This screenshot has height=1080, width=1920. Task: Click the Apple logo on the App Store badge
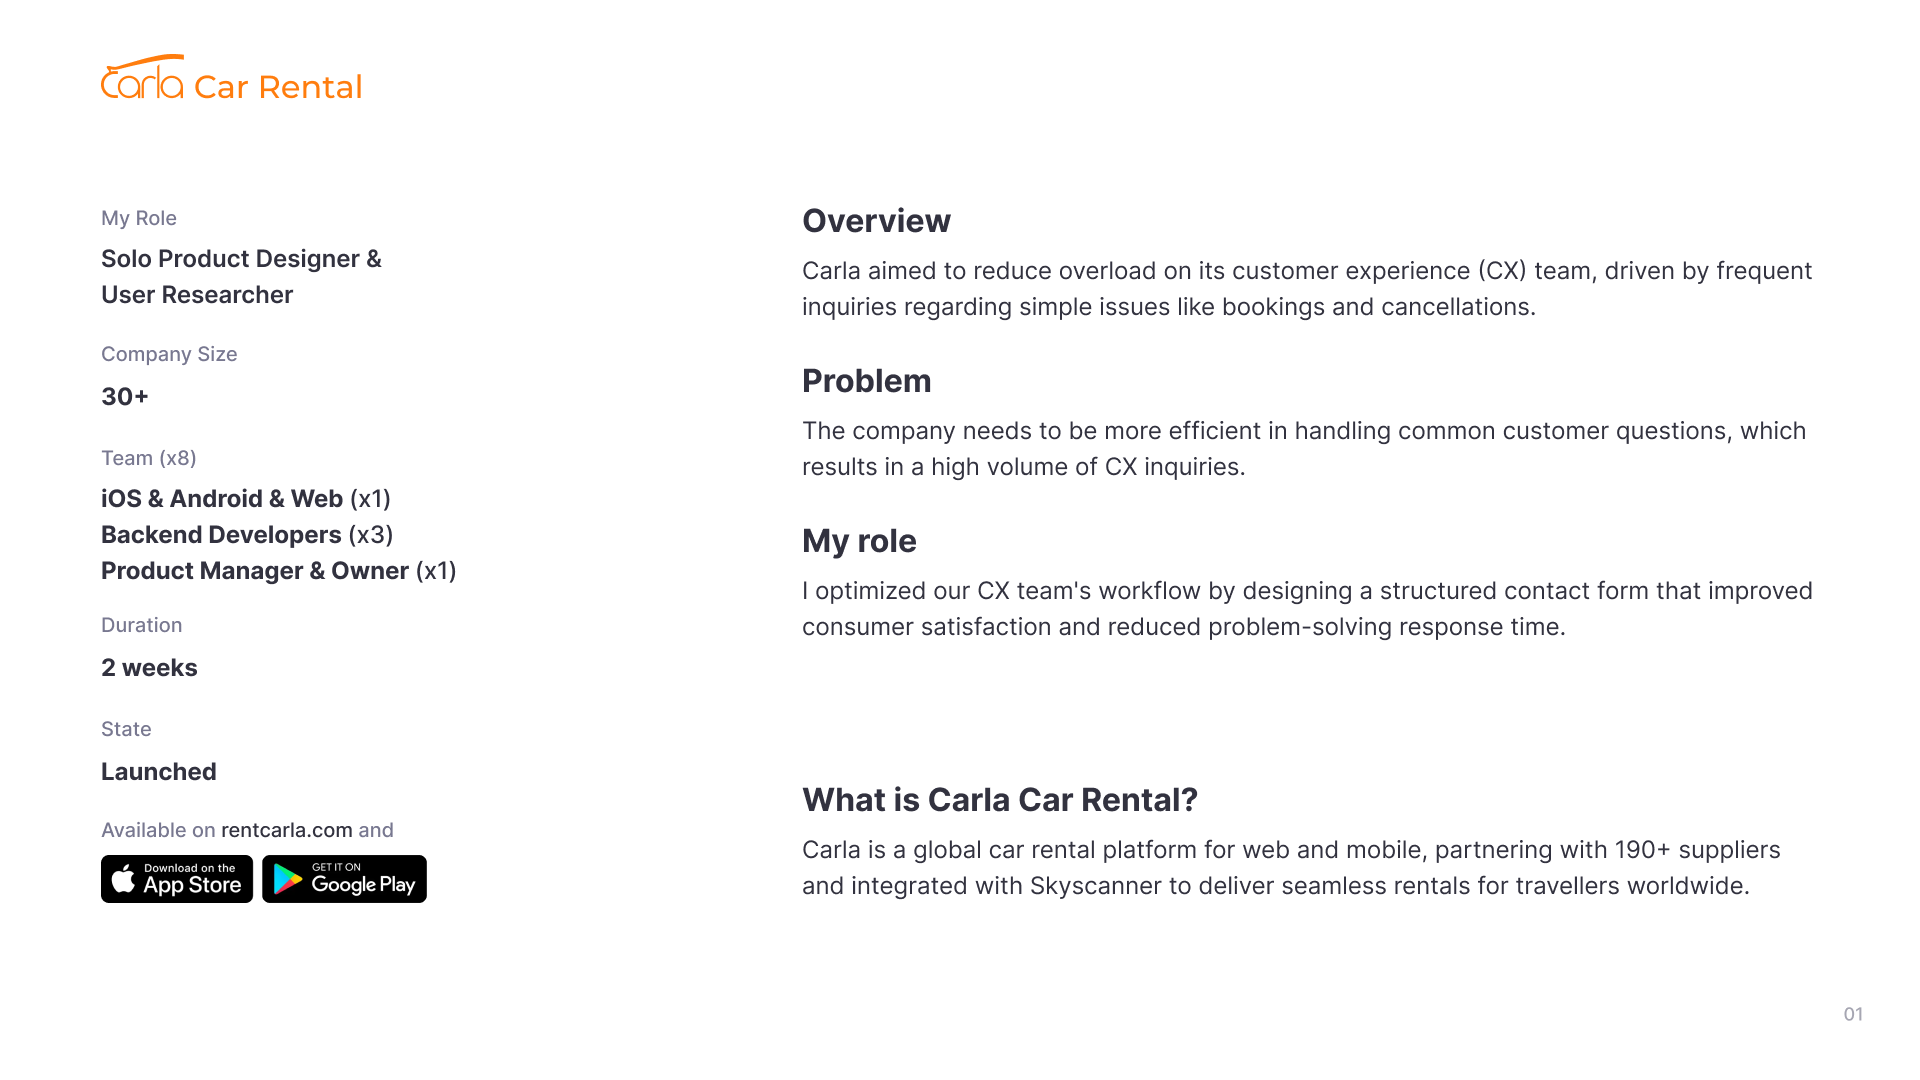(x=124, y=879)
